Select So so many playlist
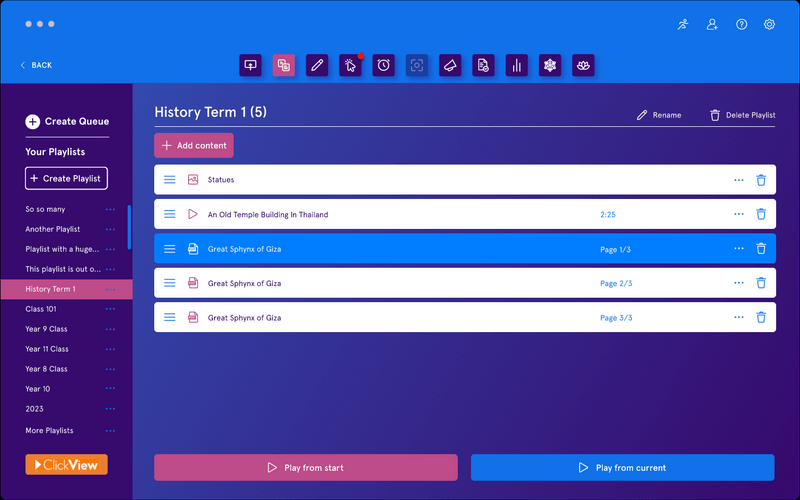This screenshot has height=500, width=800. click(45, 209)
